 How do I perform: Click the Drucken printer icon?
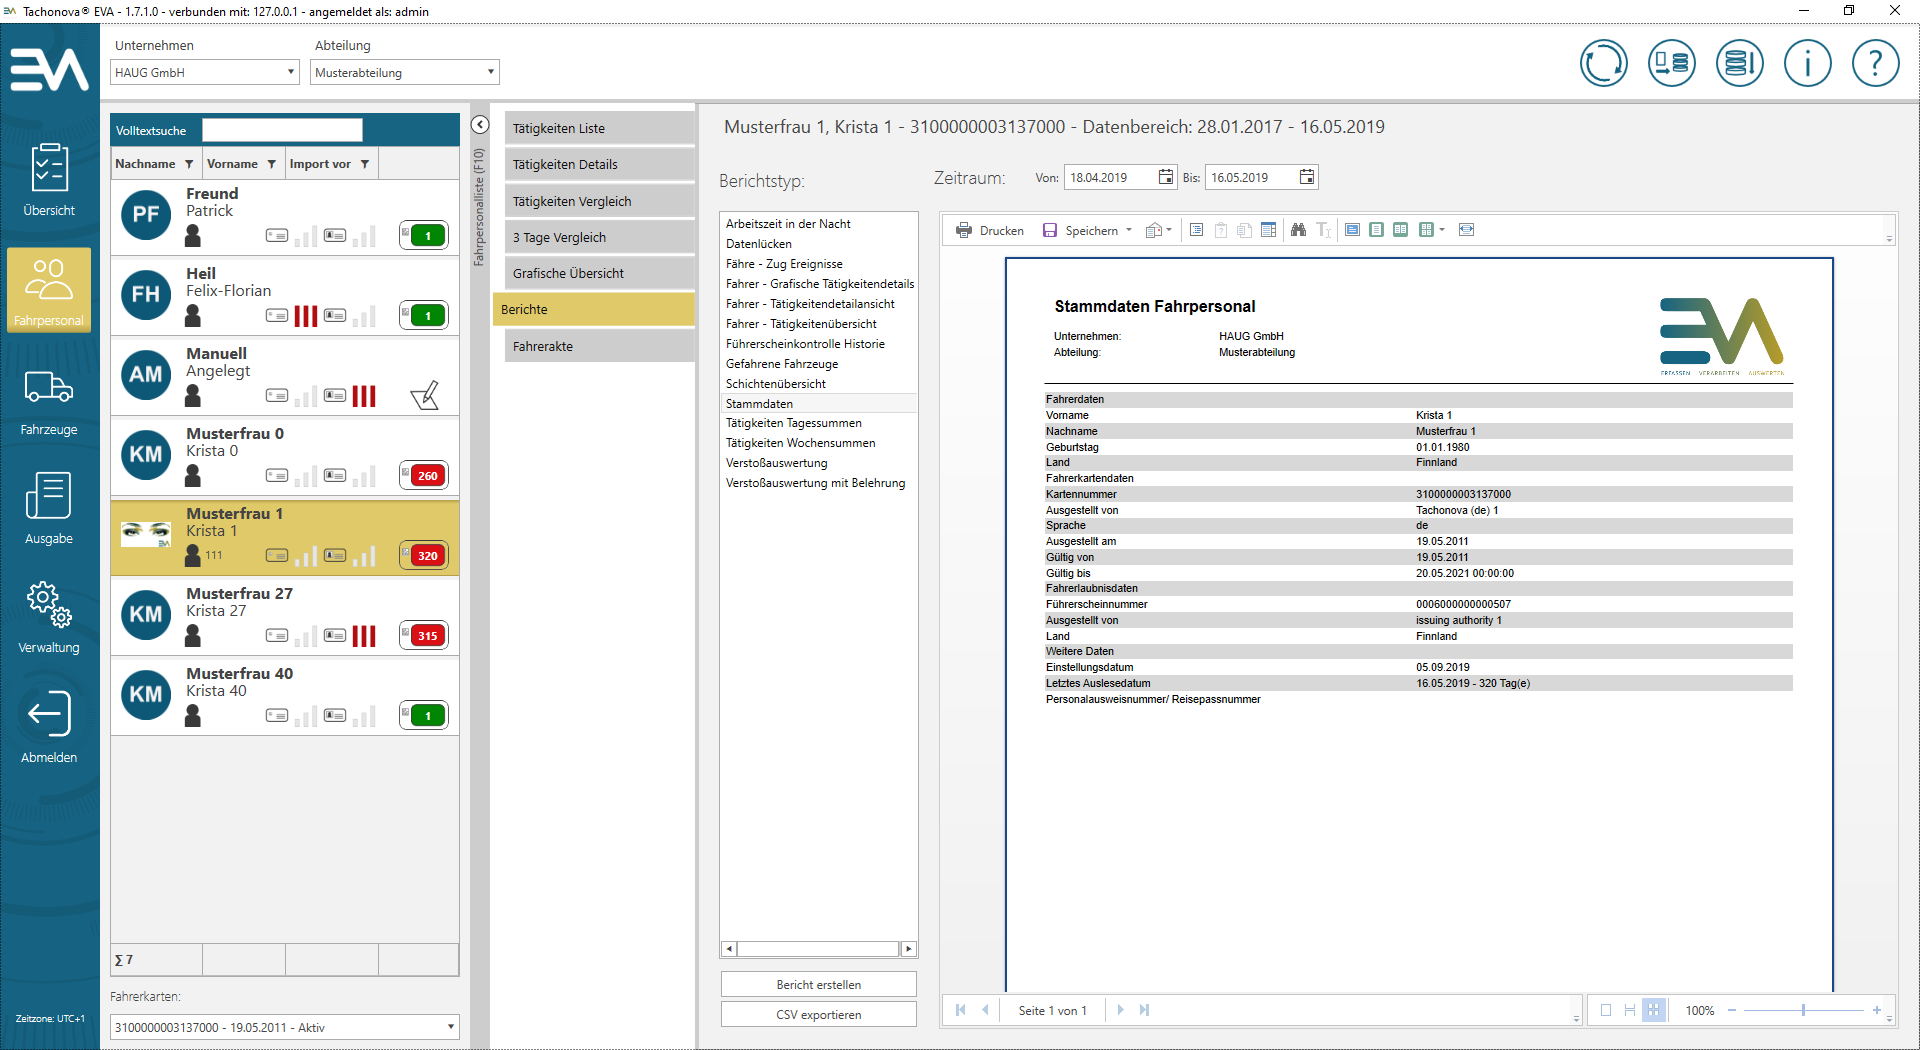click(964, 230)
